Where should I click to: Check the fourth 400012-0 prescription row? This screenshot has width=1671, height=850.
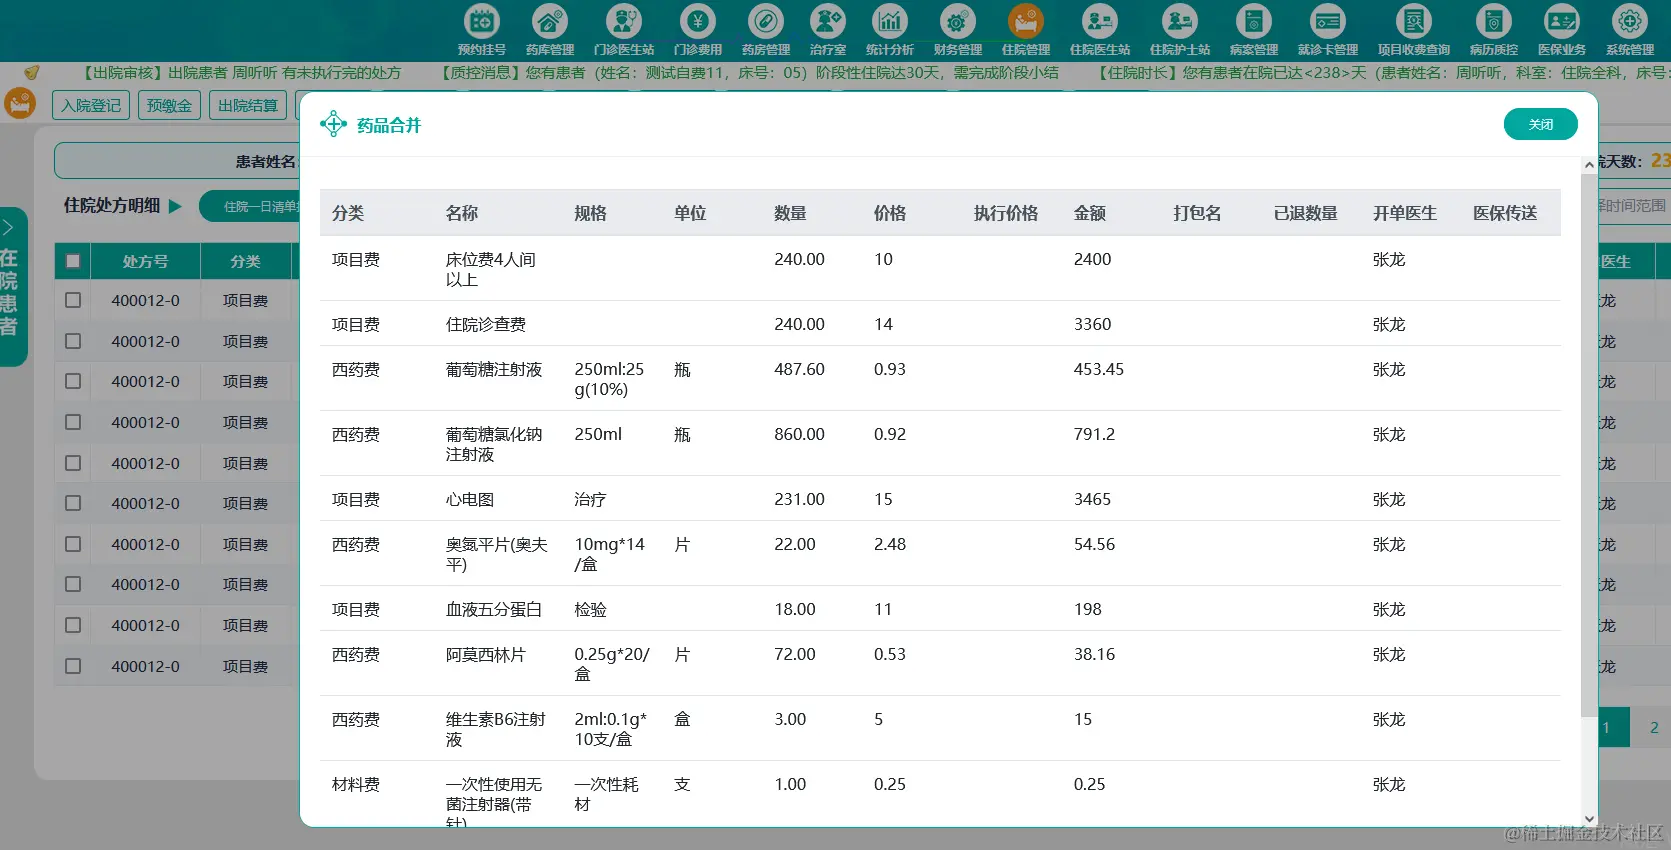click(x=73, y=422)
